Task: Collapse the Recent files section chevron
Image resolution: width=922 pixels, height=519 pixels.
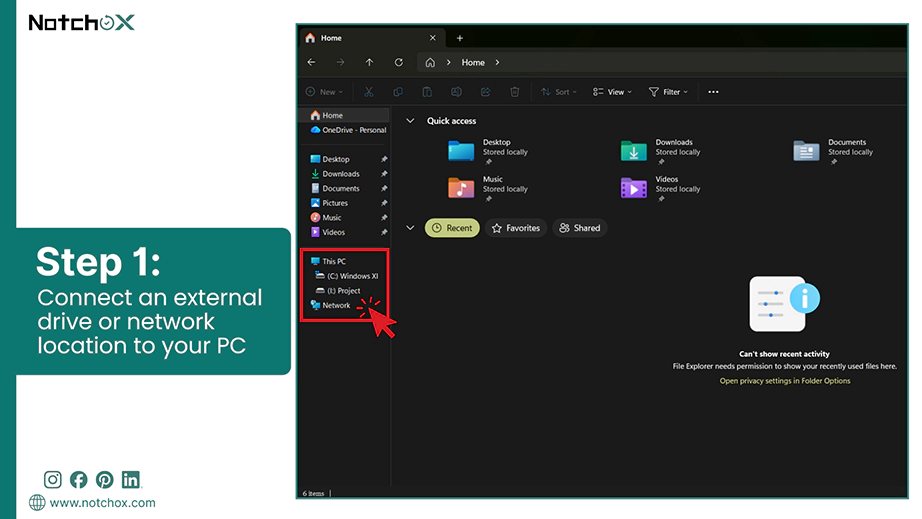Action: click(x=410, y=228)
